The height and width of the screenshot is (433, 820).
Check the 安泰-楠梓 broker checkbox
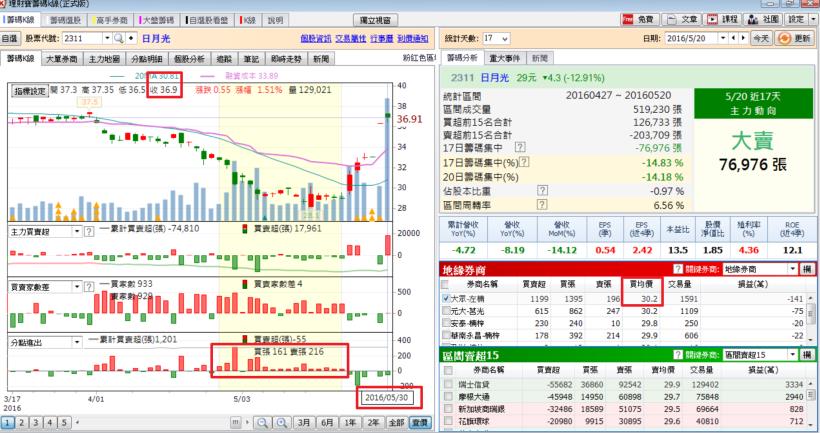coord(446,323)
